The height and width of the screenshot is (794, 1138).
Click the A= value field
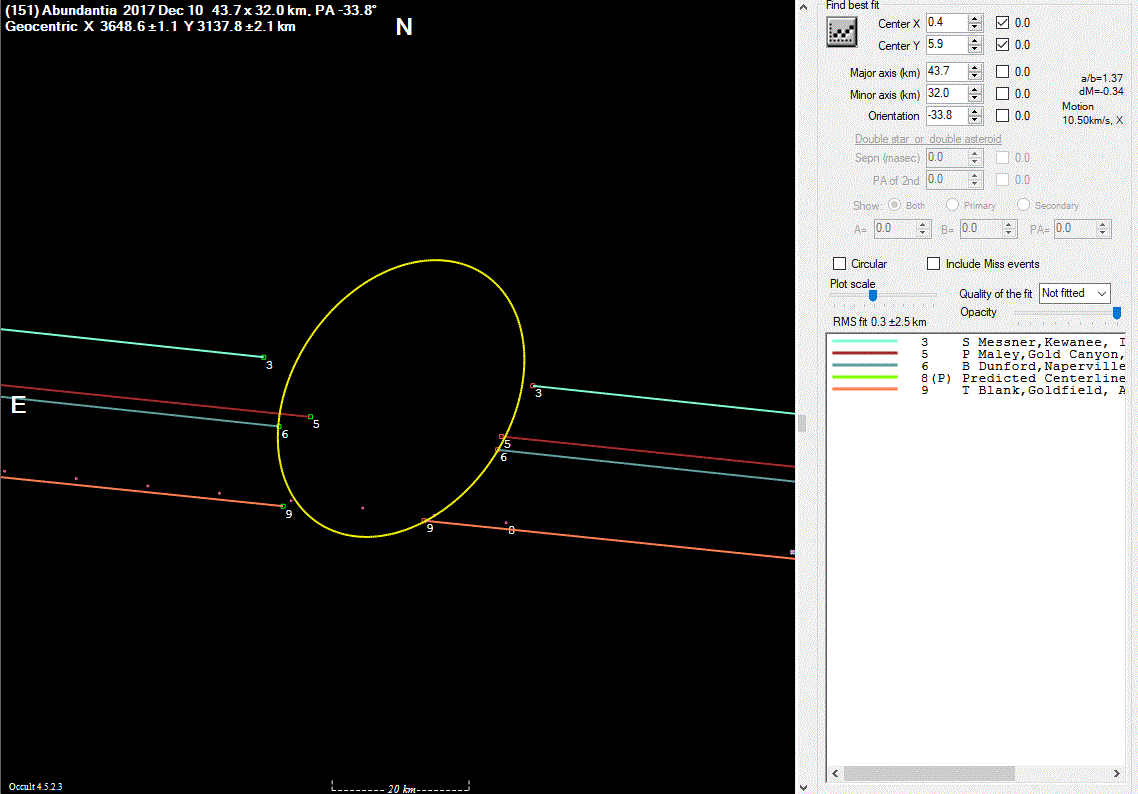pos(894,229)
